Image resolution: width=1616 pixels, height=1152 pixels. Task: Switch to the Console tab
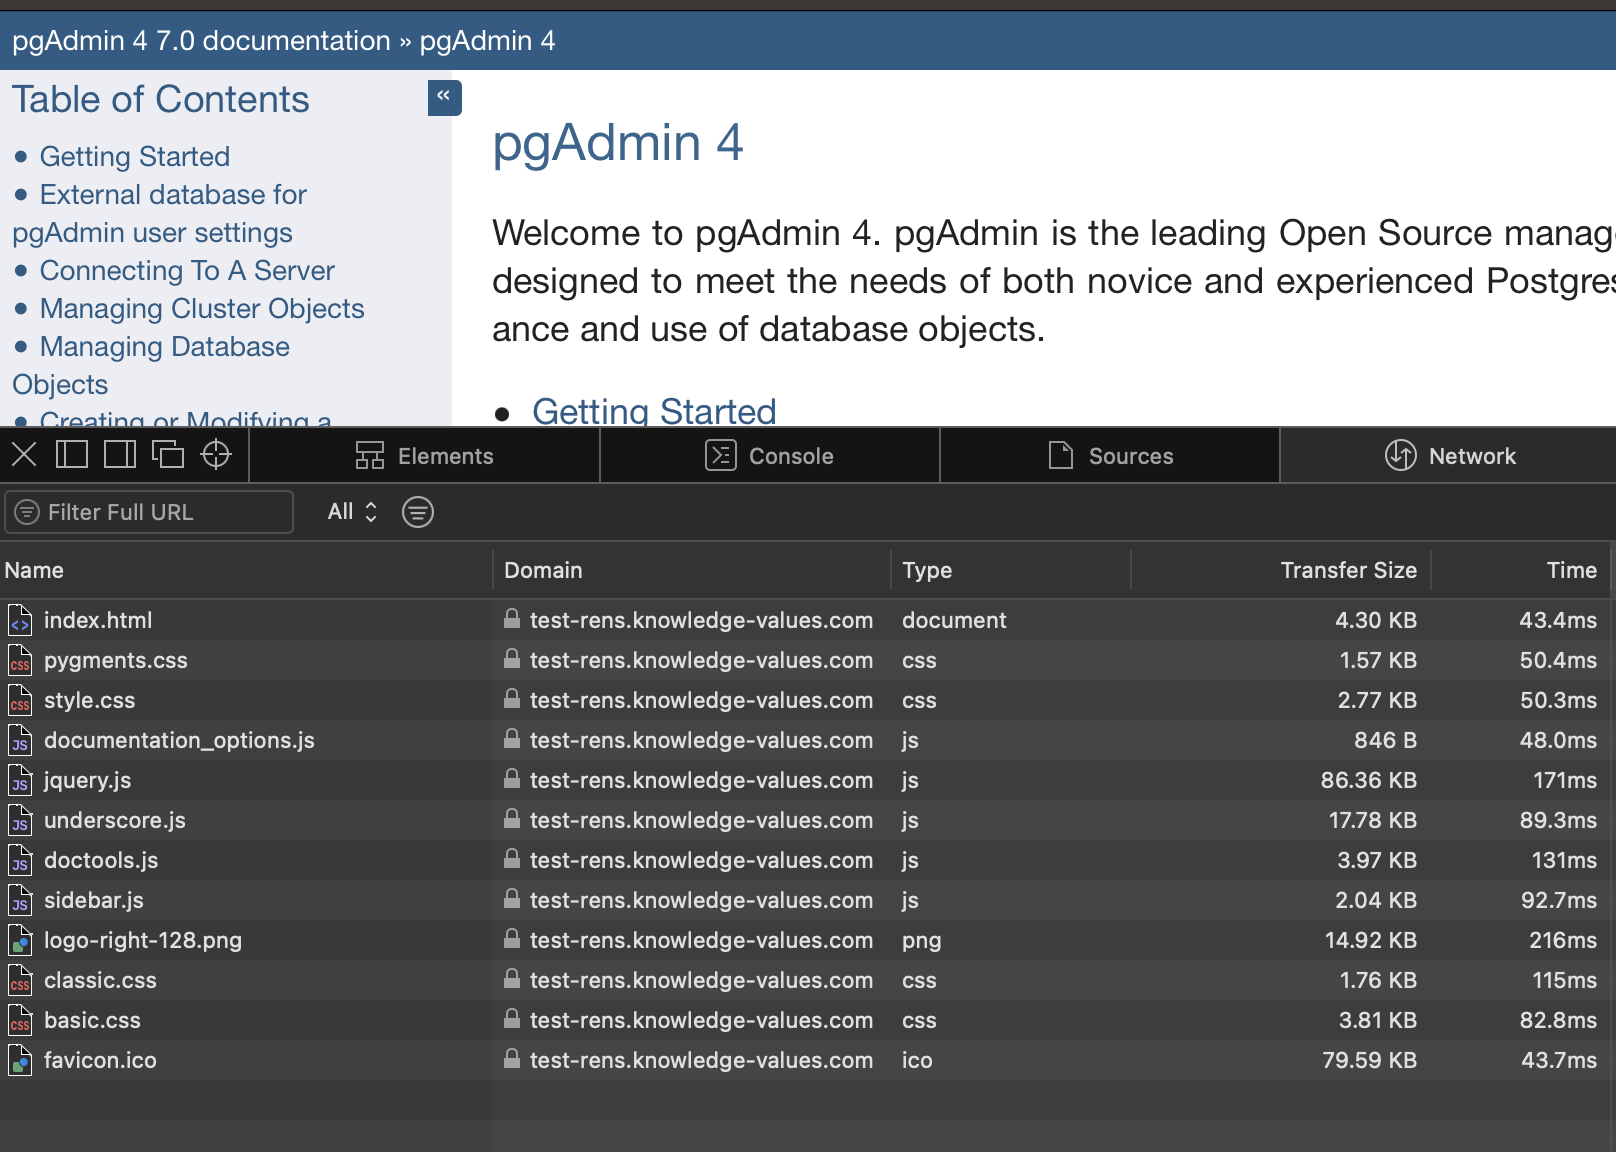769,455
